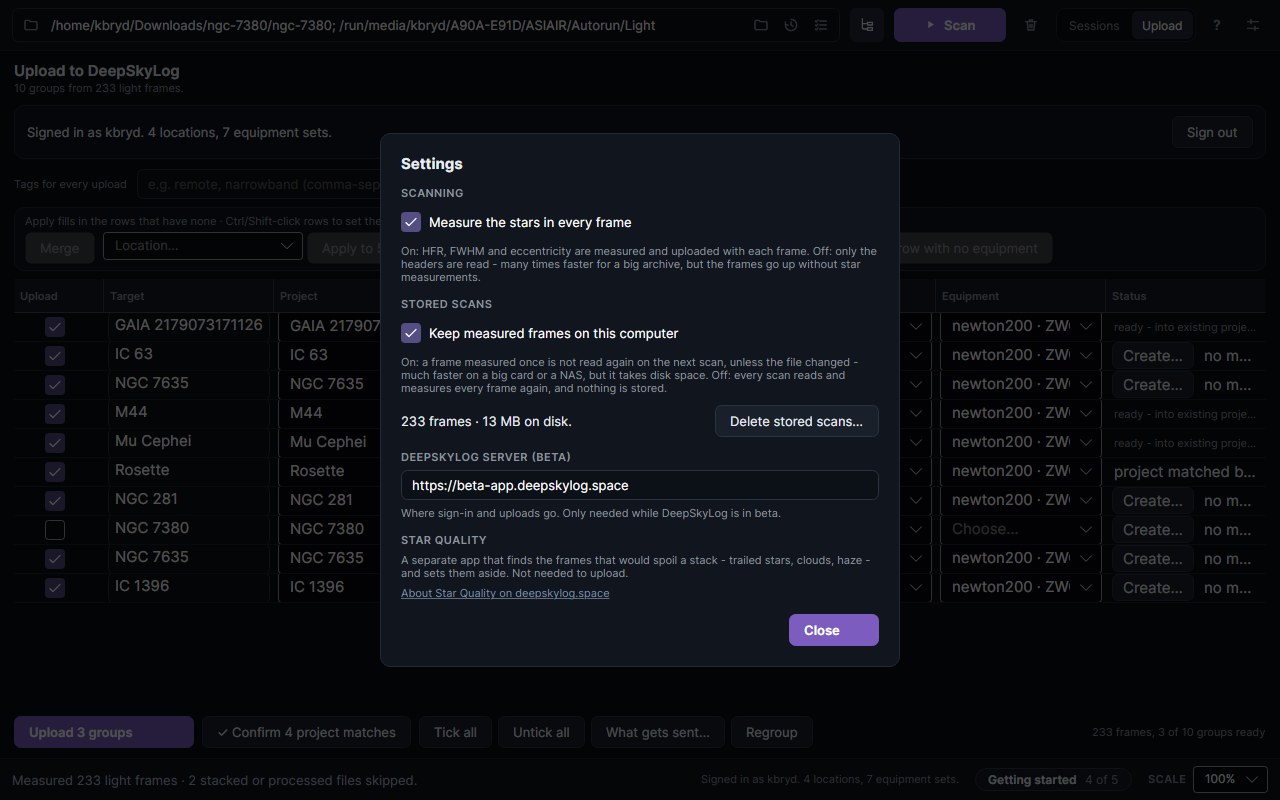Open equipment dropdown in GAIA 2179073171126 row
Viewport: 1280px width, 800px height.
coord(1021,326)
